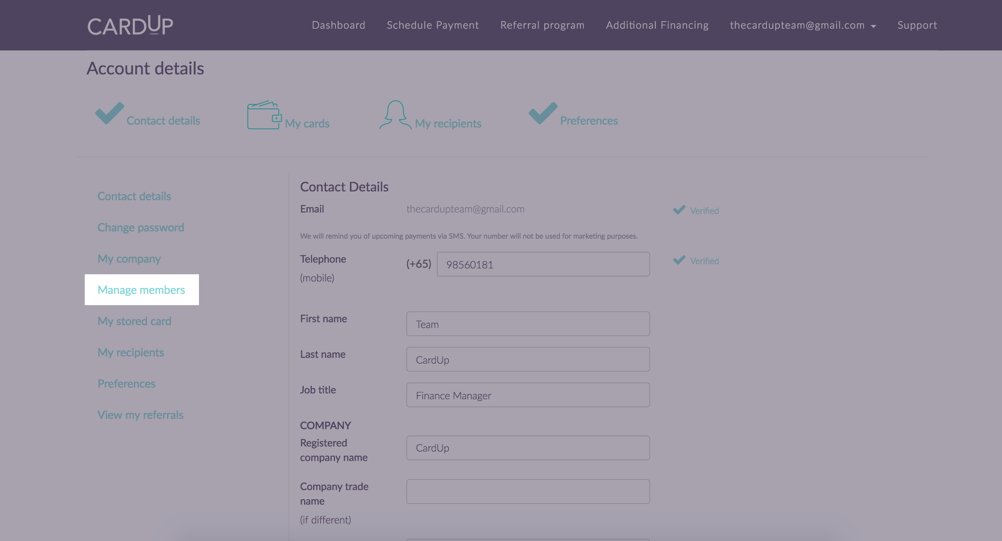Expand the thecardupteam@gmail.com account dropdown
Image resolution: width=1002 pixels, height=541 pixels.
click(x=802, y=25)
